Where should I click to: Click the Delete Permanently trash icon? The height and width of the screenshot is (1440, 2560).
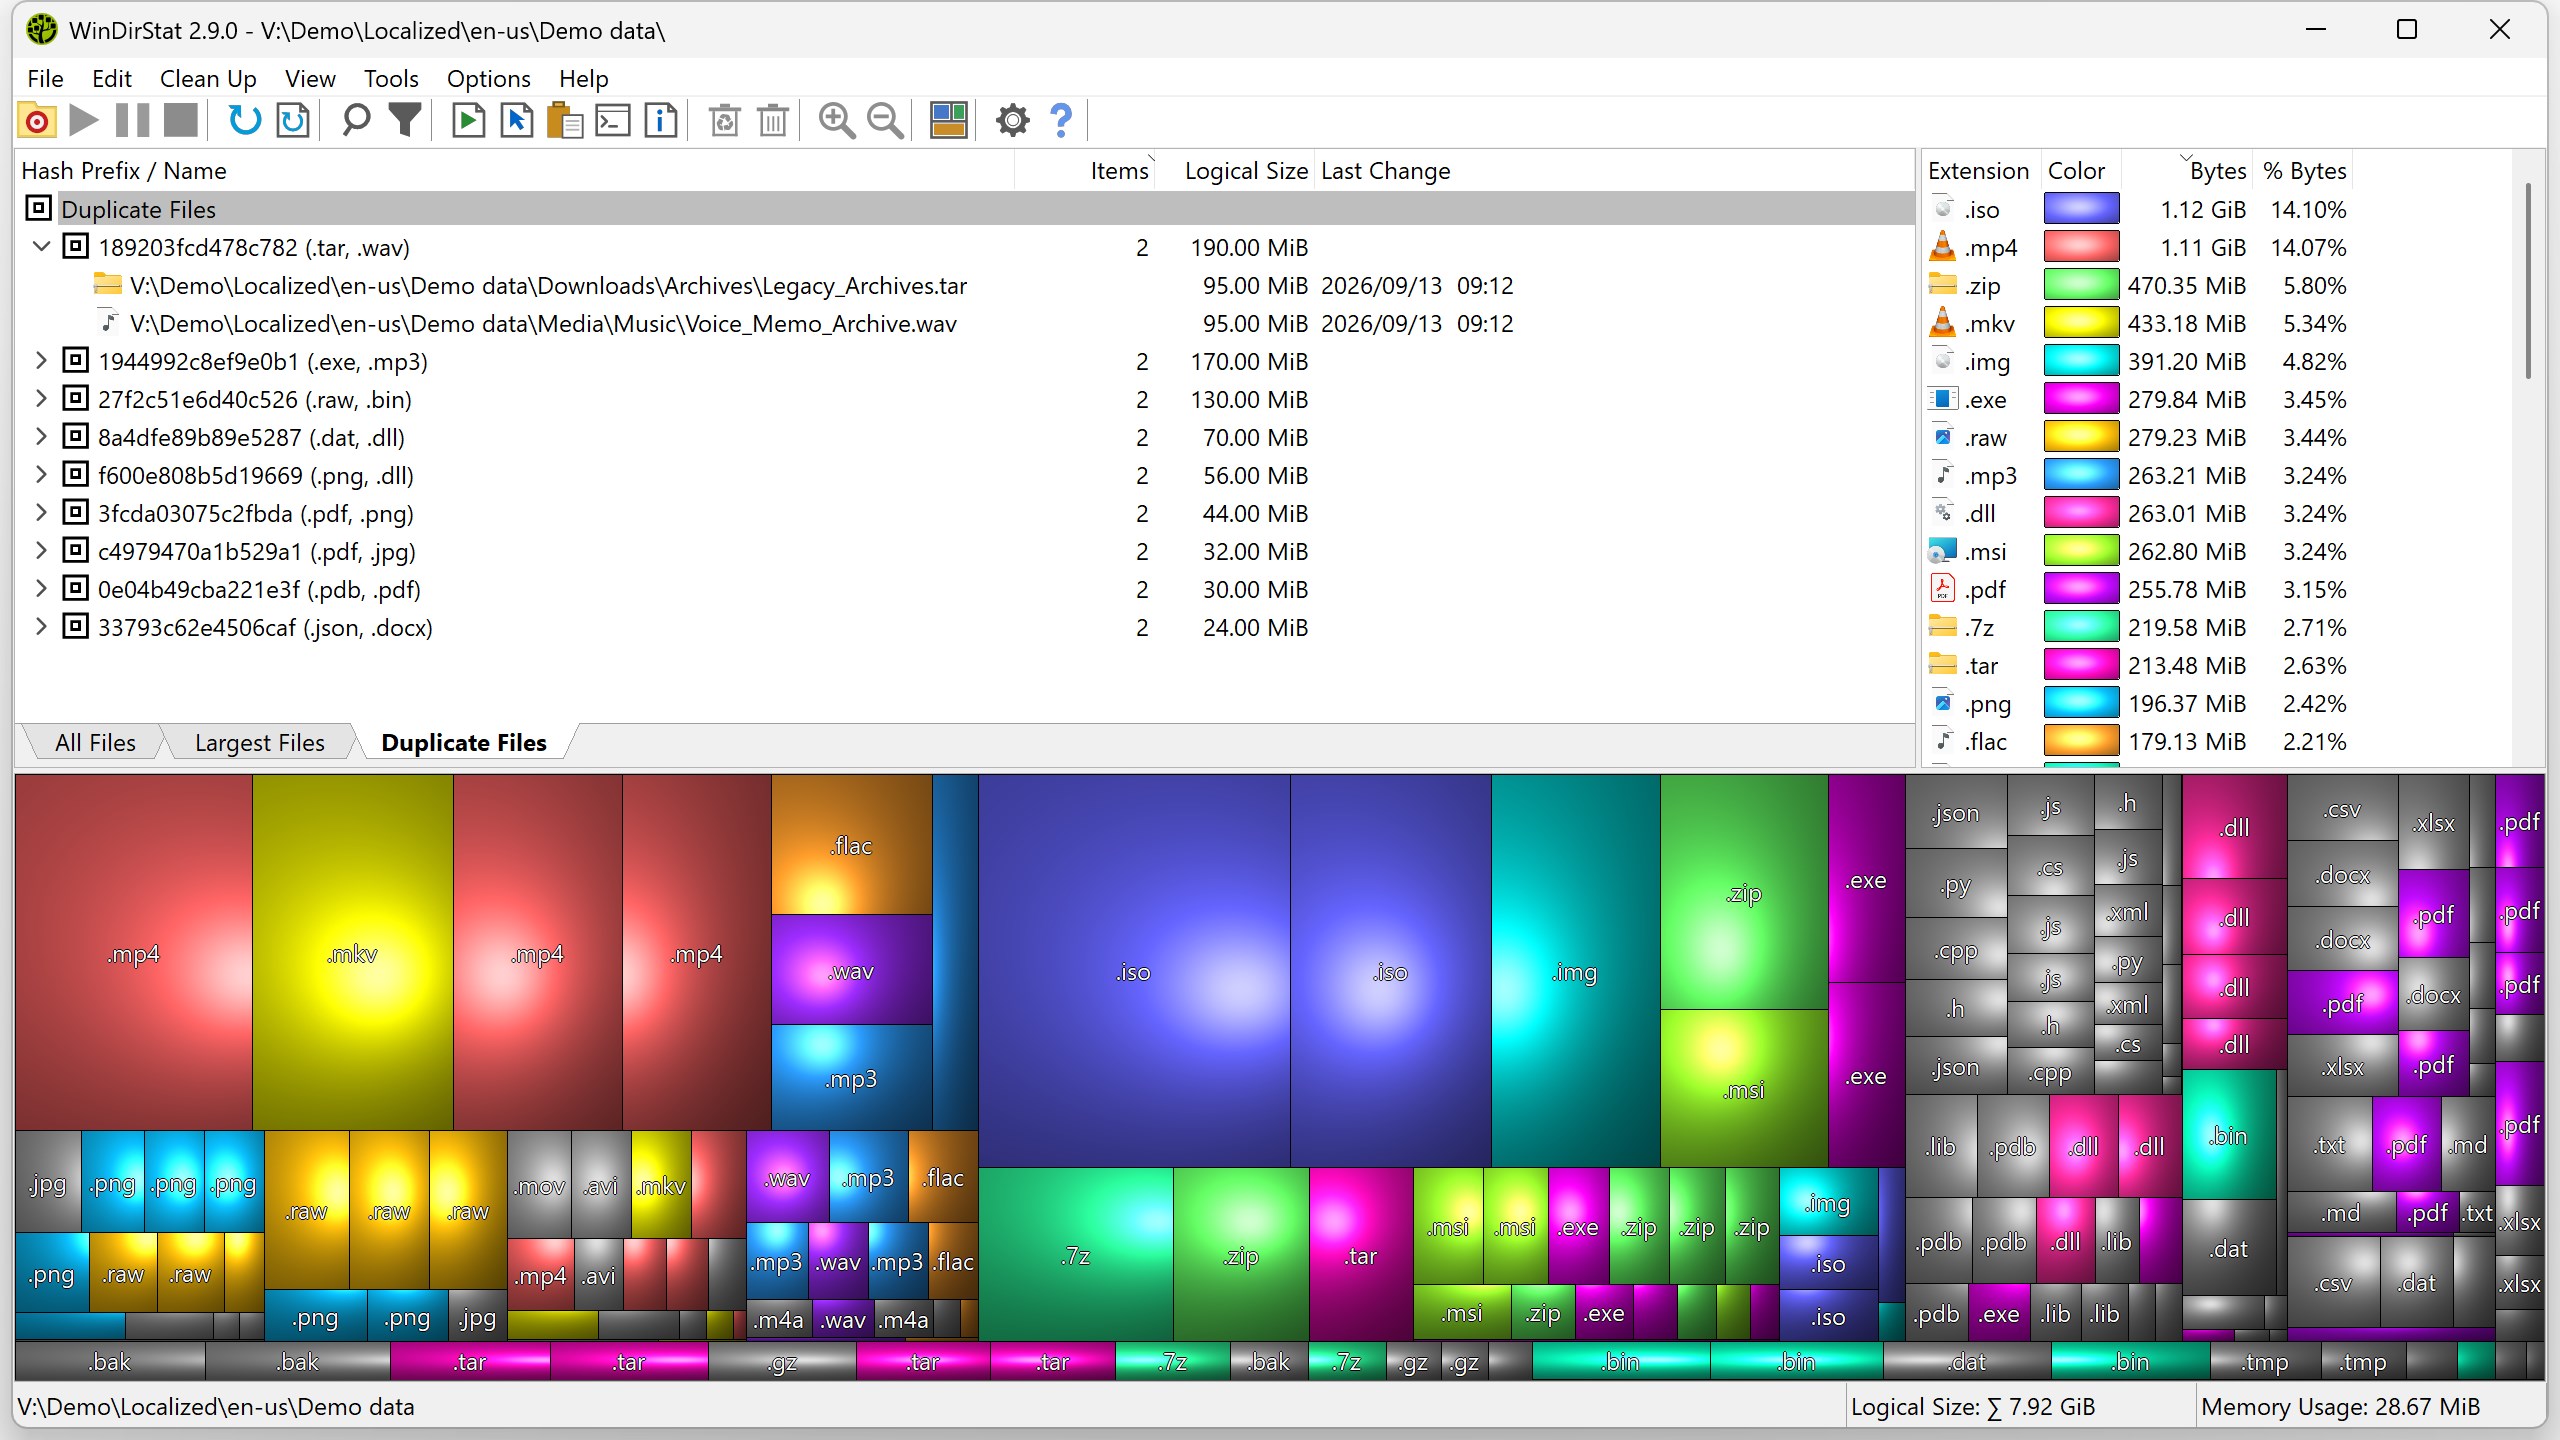pyautogui.click(x=773, y=121)
